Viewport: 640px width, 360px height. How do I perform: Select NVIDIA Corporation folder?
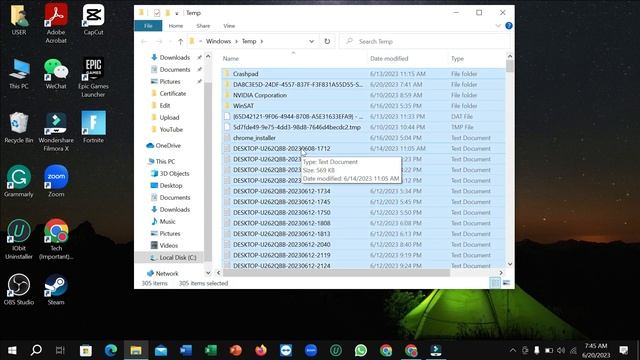[260, 95]
